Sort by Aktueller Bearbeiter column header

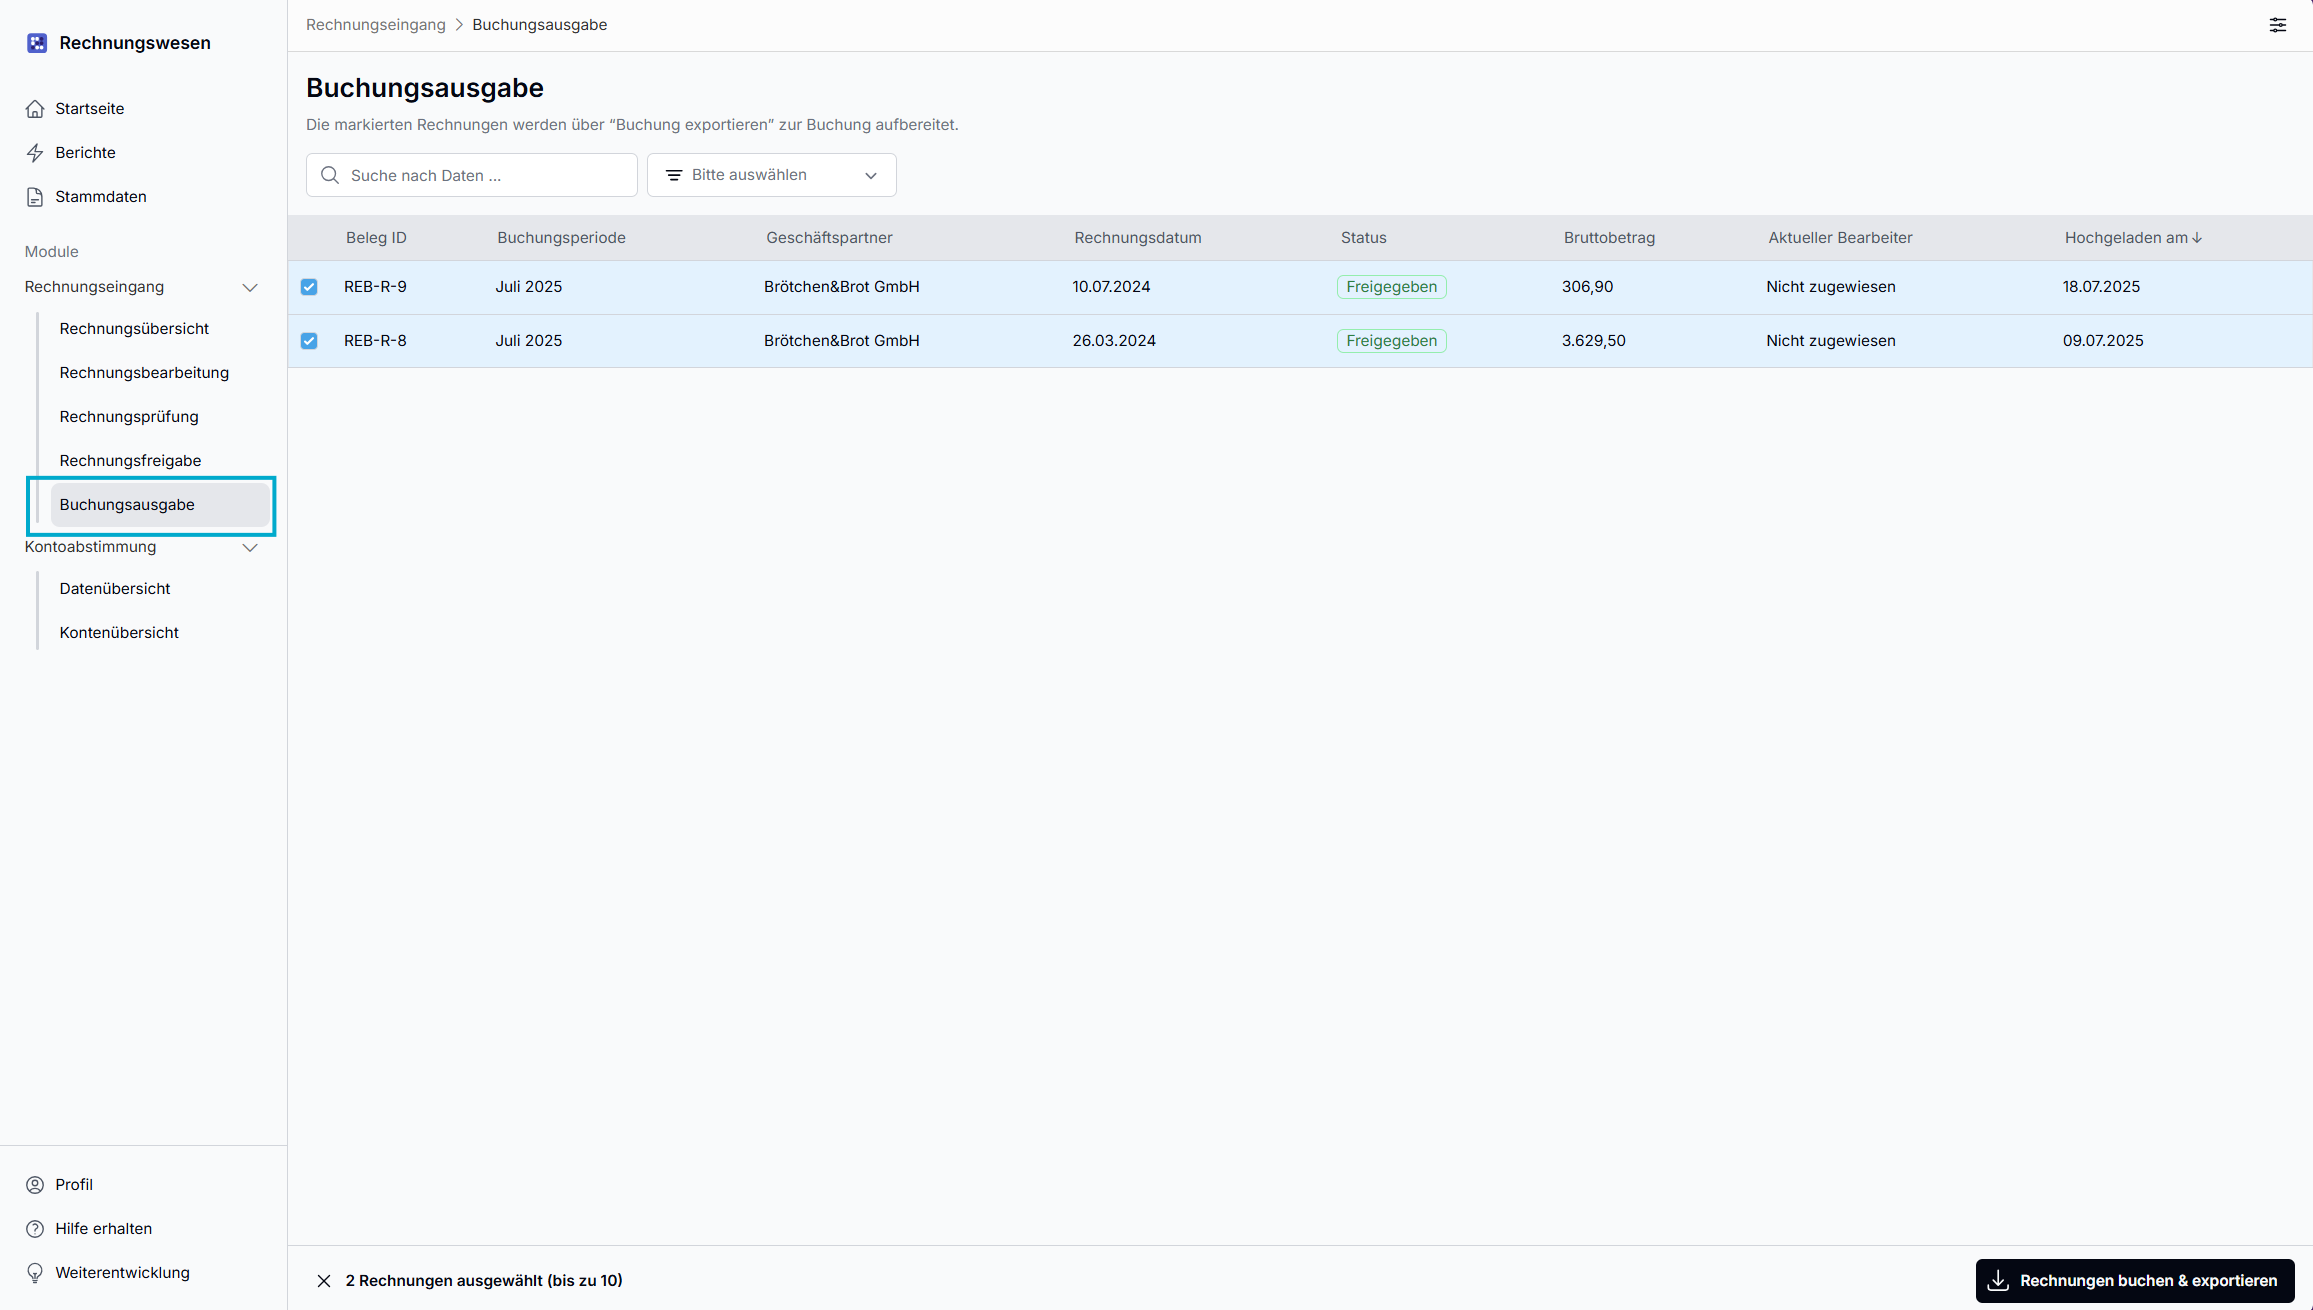[1840, 238]
